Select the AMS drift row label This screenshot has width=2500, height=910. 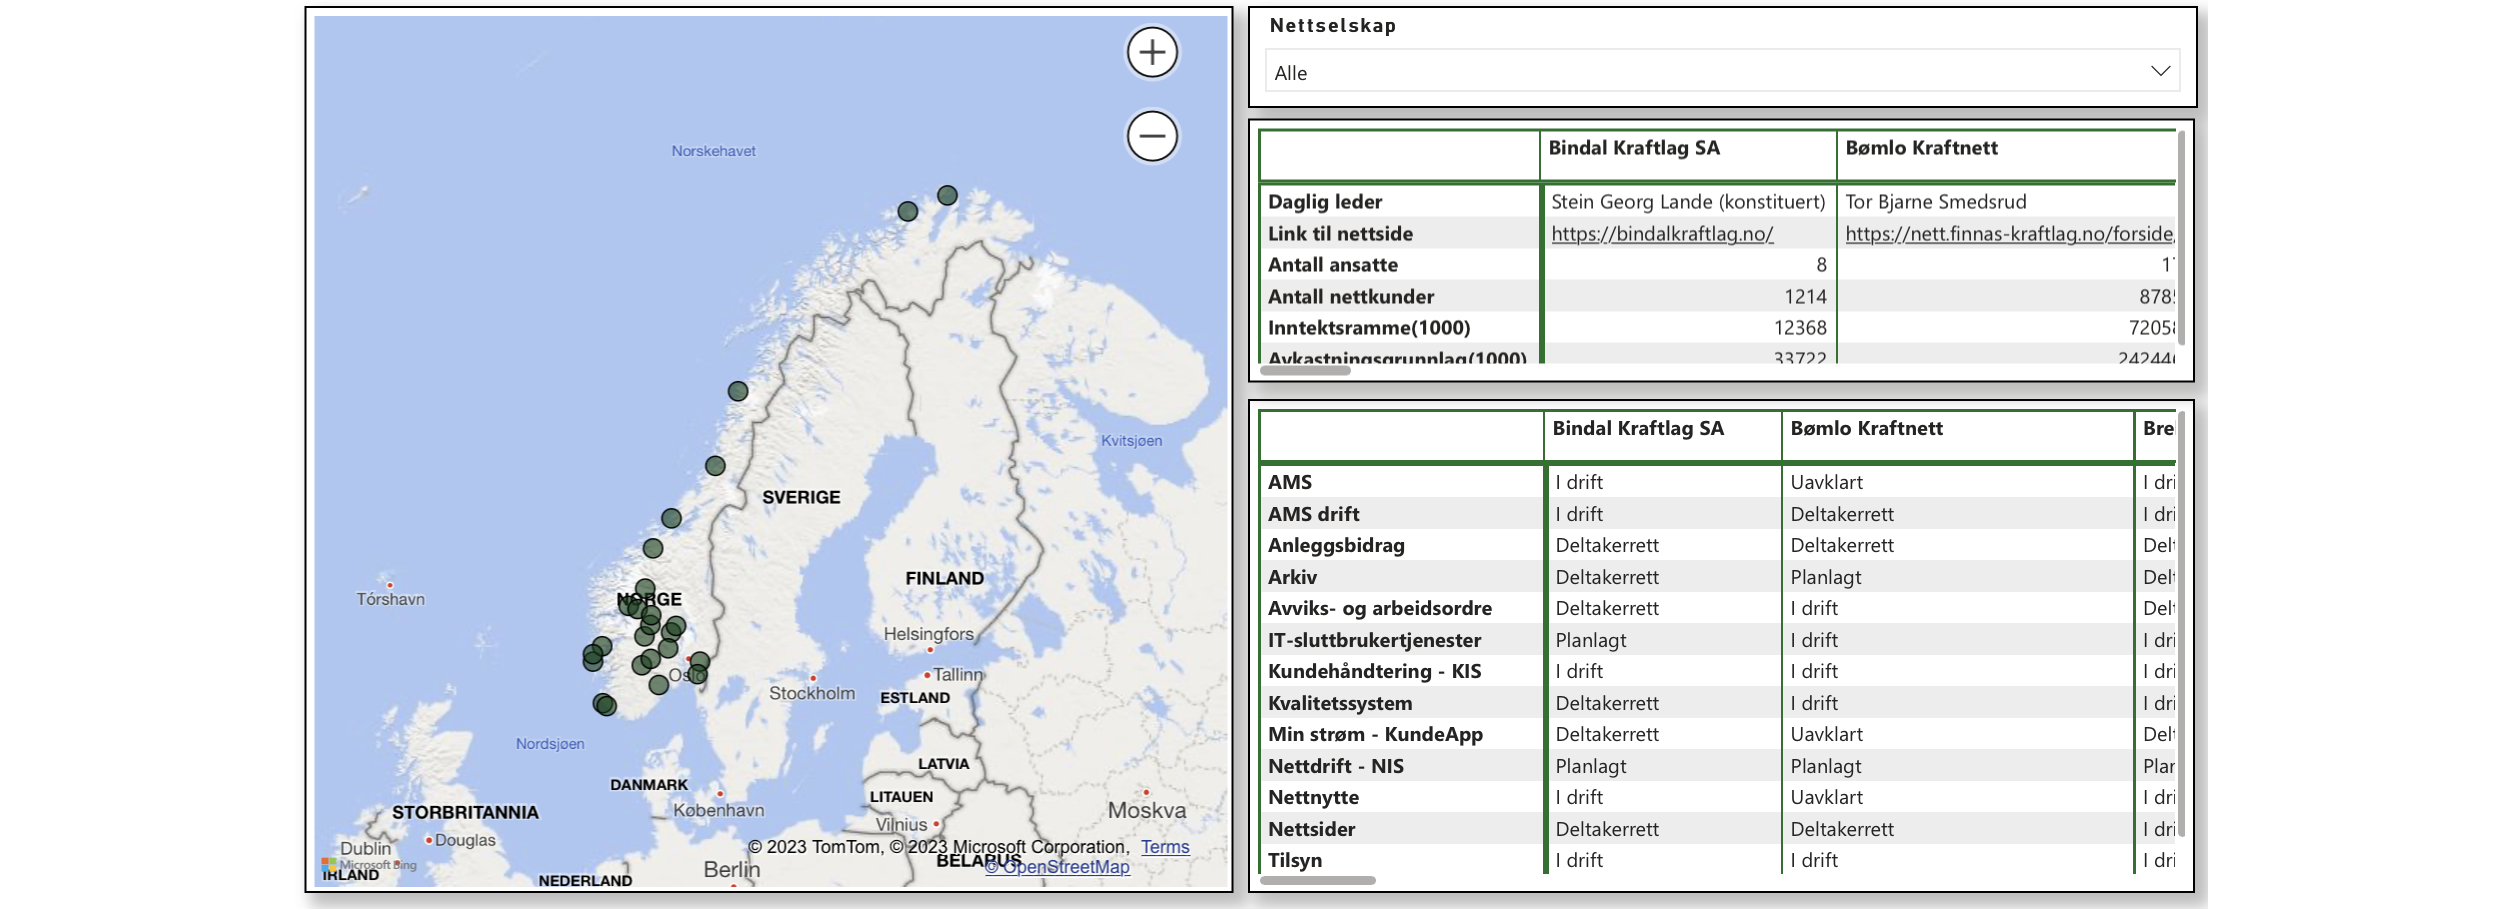coord(1313,514)
